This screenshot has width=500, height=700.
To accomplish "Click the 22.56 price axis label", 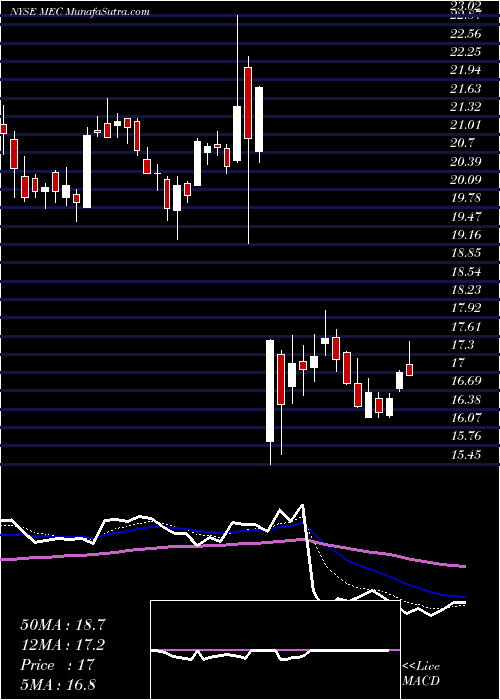I will click(466, 33).
